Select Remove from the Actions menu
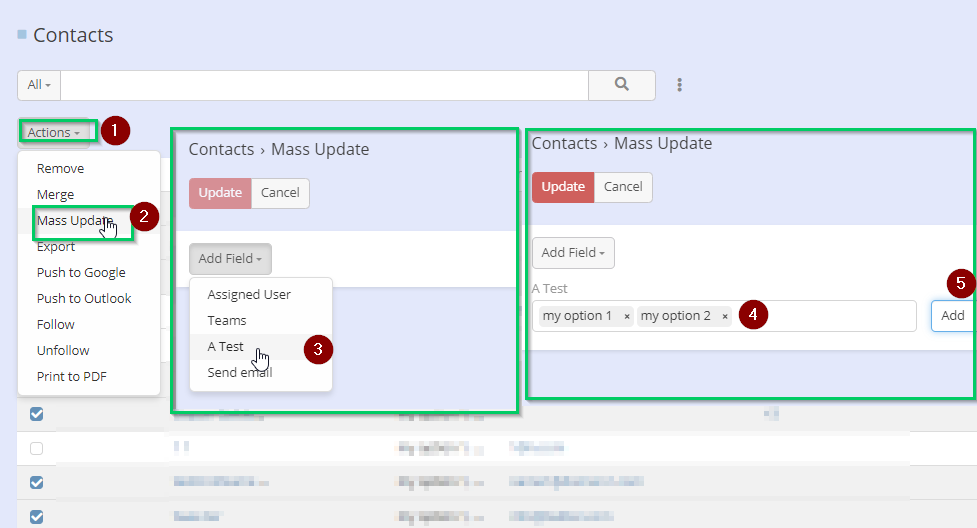 (60, 169)
